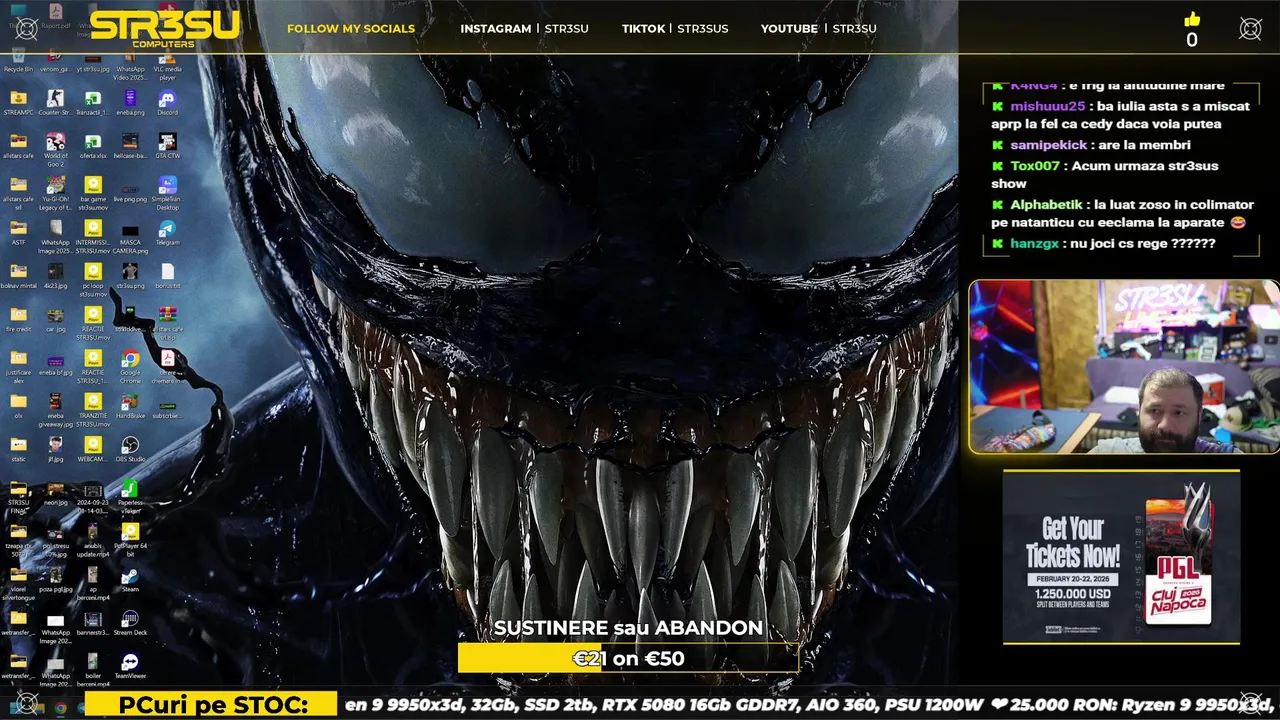Open the justificare alex folder

(x=18, y=364)
